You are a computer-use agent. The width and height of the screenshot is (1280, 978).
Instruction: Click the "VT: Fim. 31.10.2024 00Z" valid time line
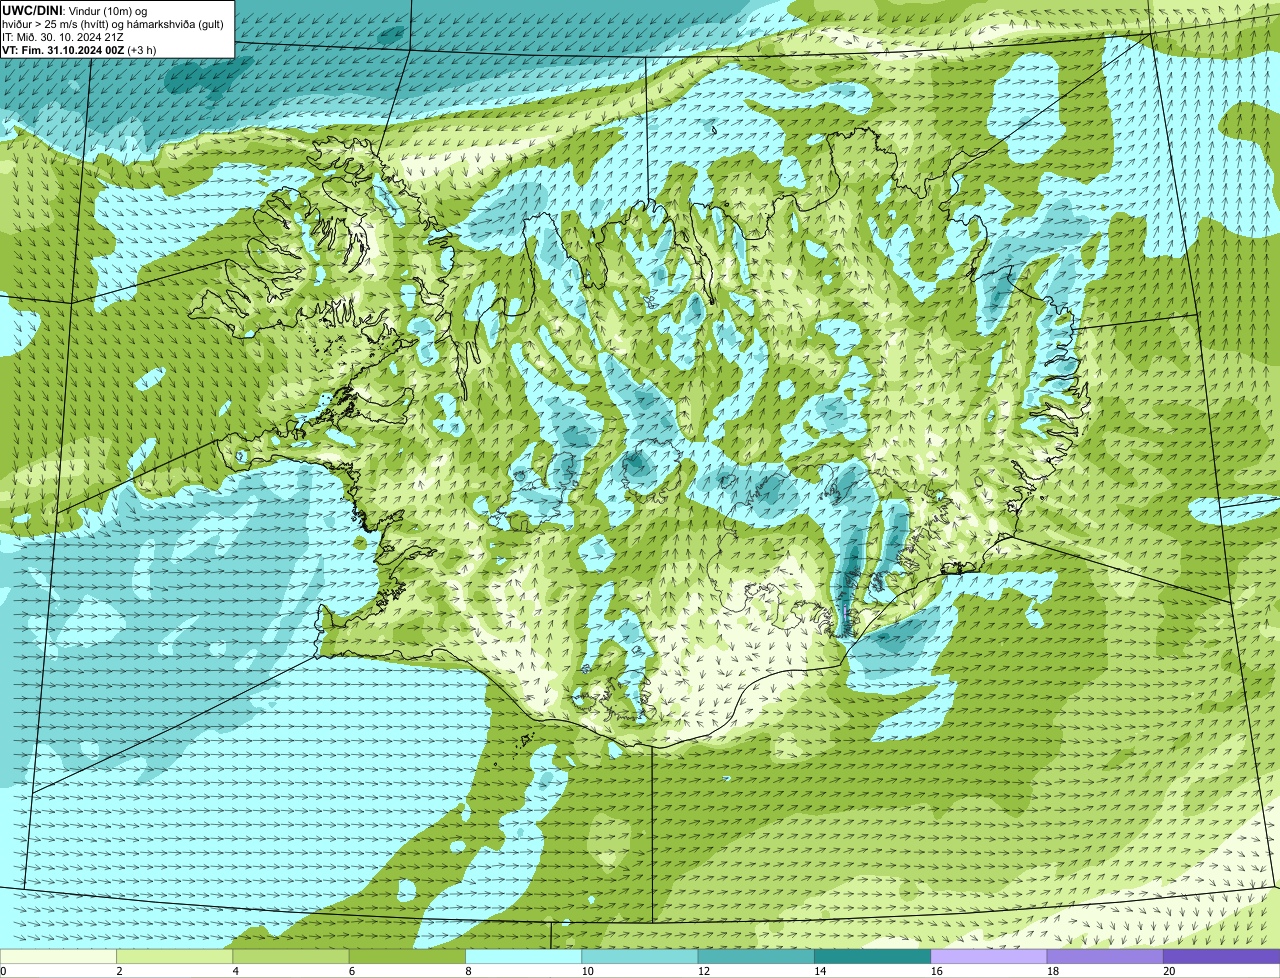79,49
